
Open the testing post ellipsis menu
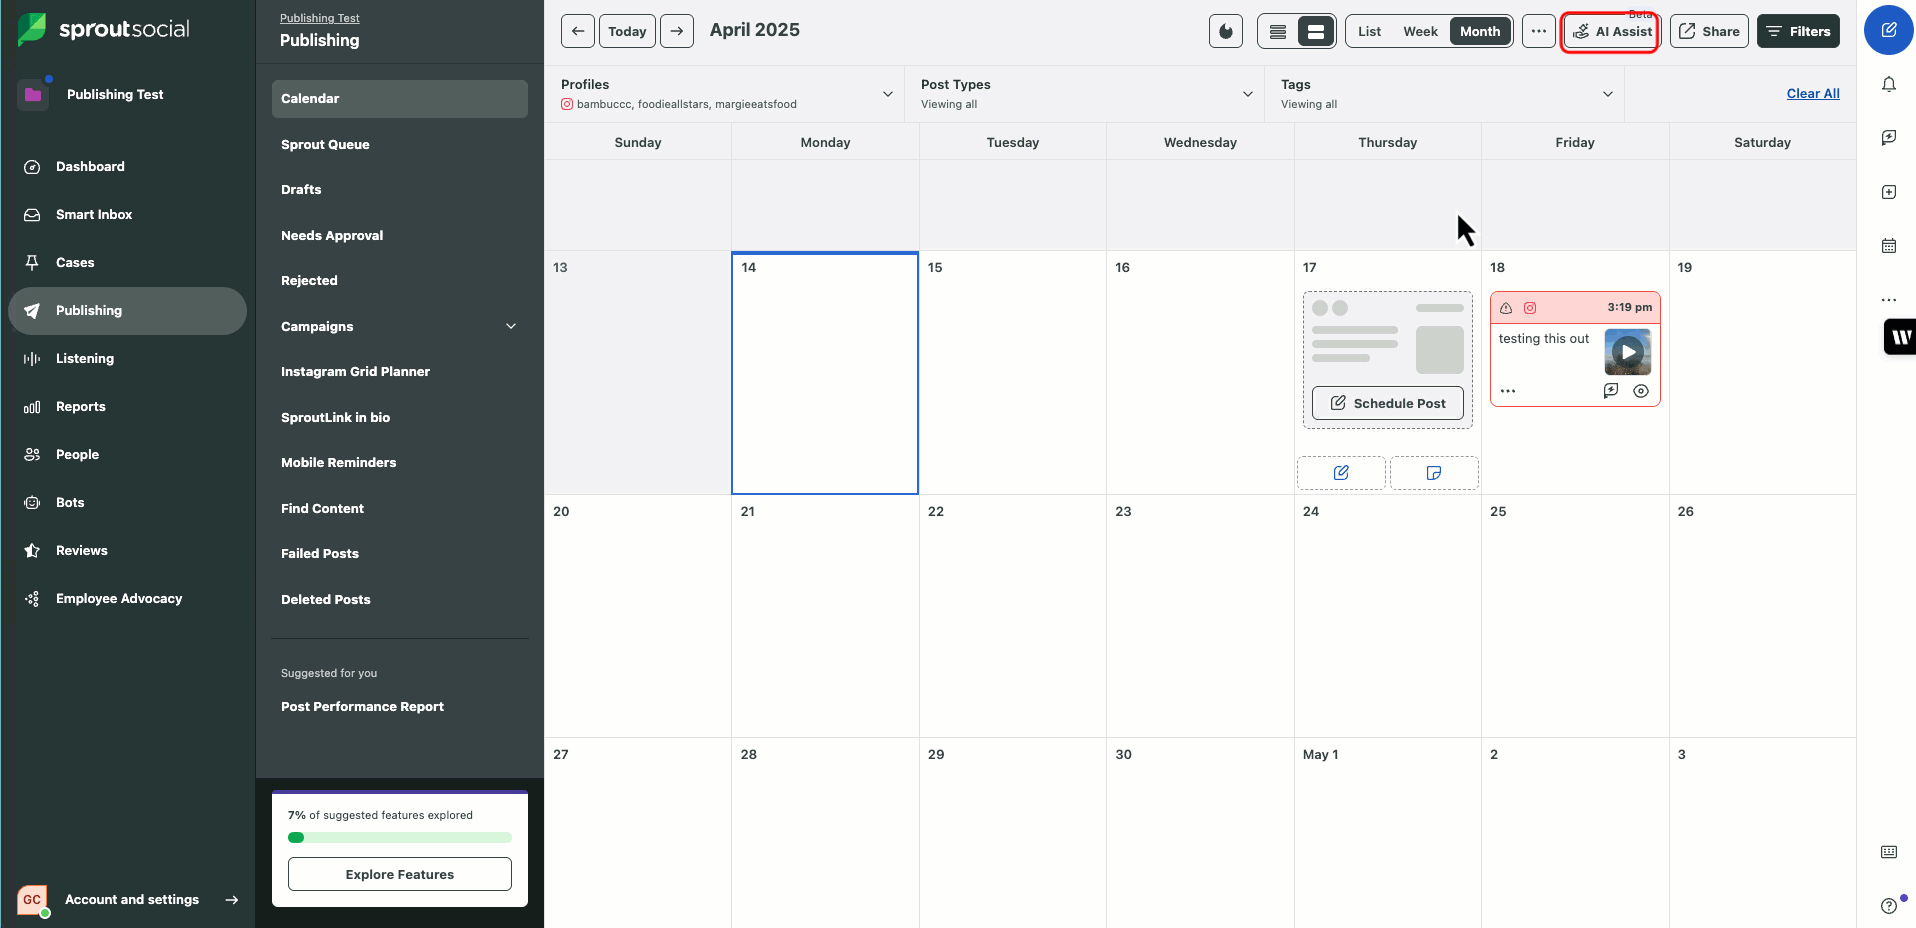[1508, 391]
